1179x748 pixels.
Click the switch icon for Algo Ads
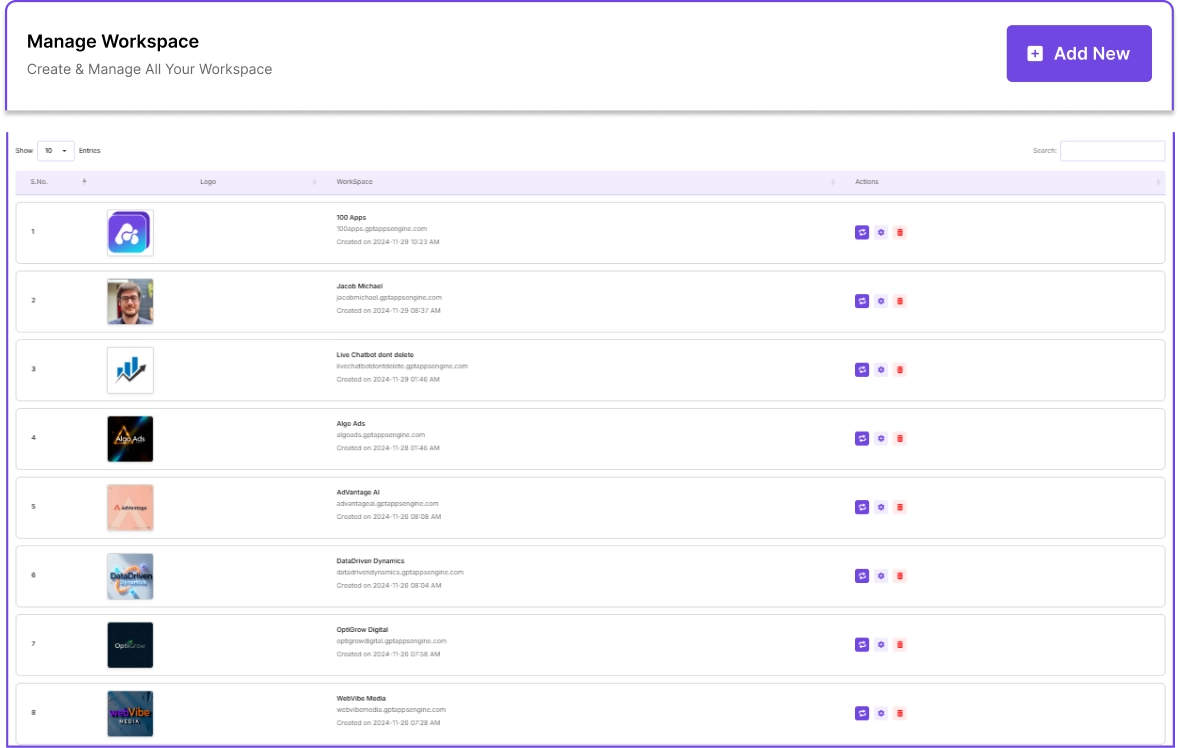coord(862,438)
